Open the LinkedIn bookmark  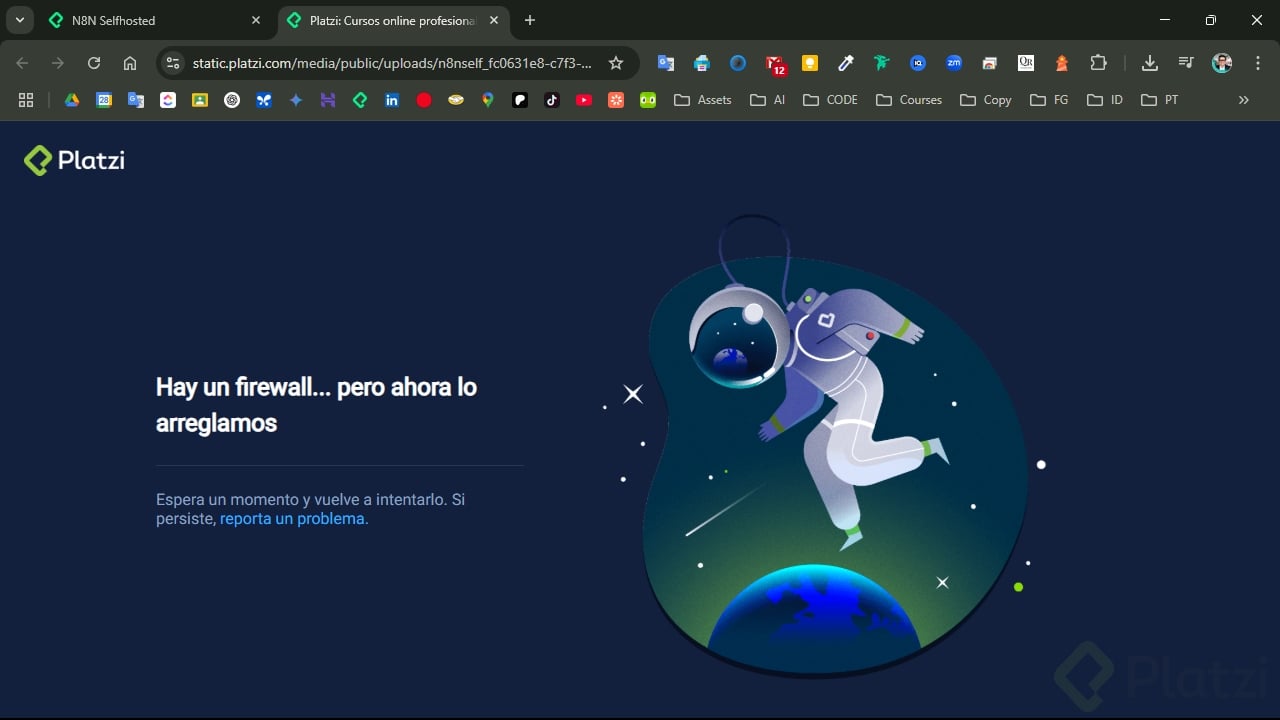click(392, 100)
